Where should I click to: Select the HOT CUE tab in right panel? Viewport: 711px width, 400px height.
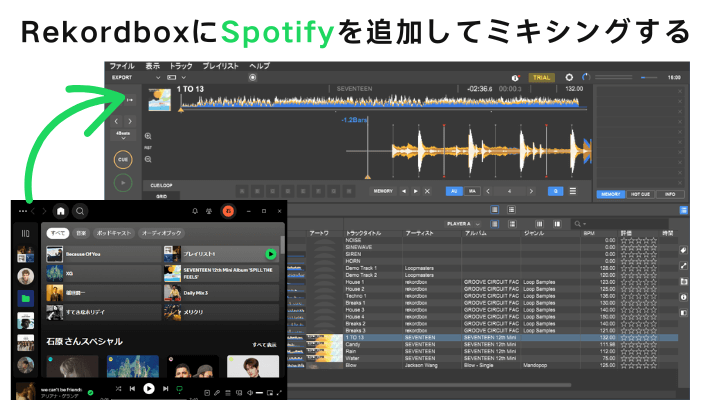[640, 194]
